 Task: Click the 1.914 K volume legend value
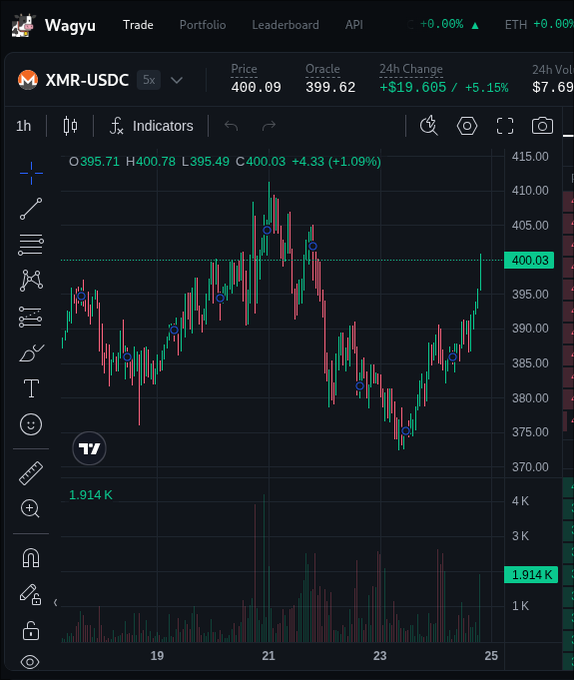point(91,495)
